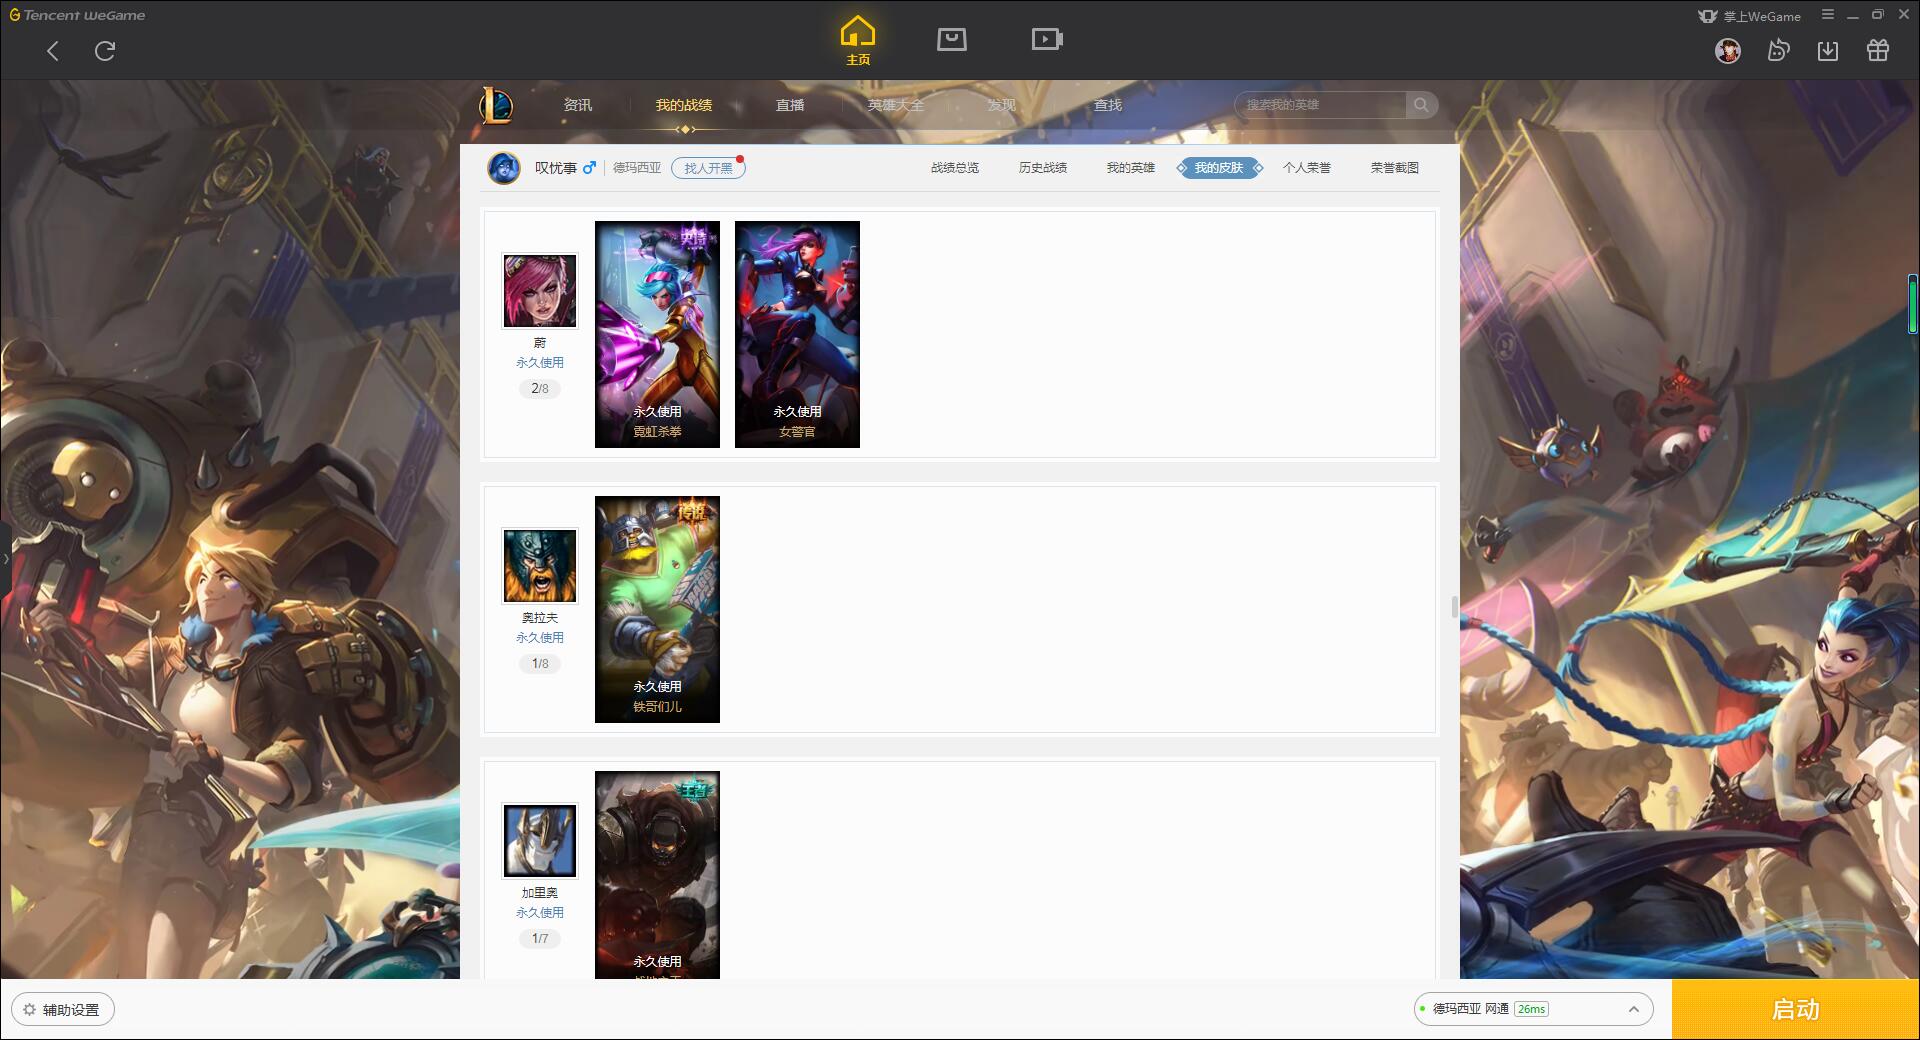Click the 1/8 skin count under 奥拉夫
This screenshot has height=1040, width=1920.
tap(540, 664)
